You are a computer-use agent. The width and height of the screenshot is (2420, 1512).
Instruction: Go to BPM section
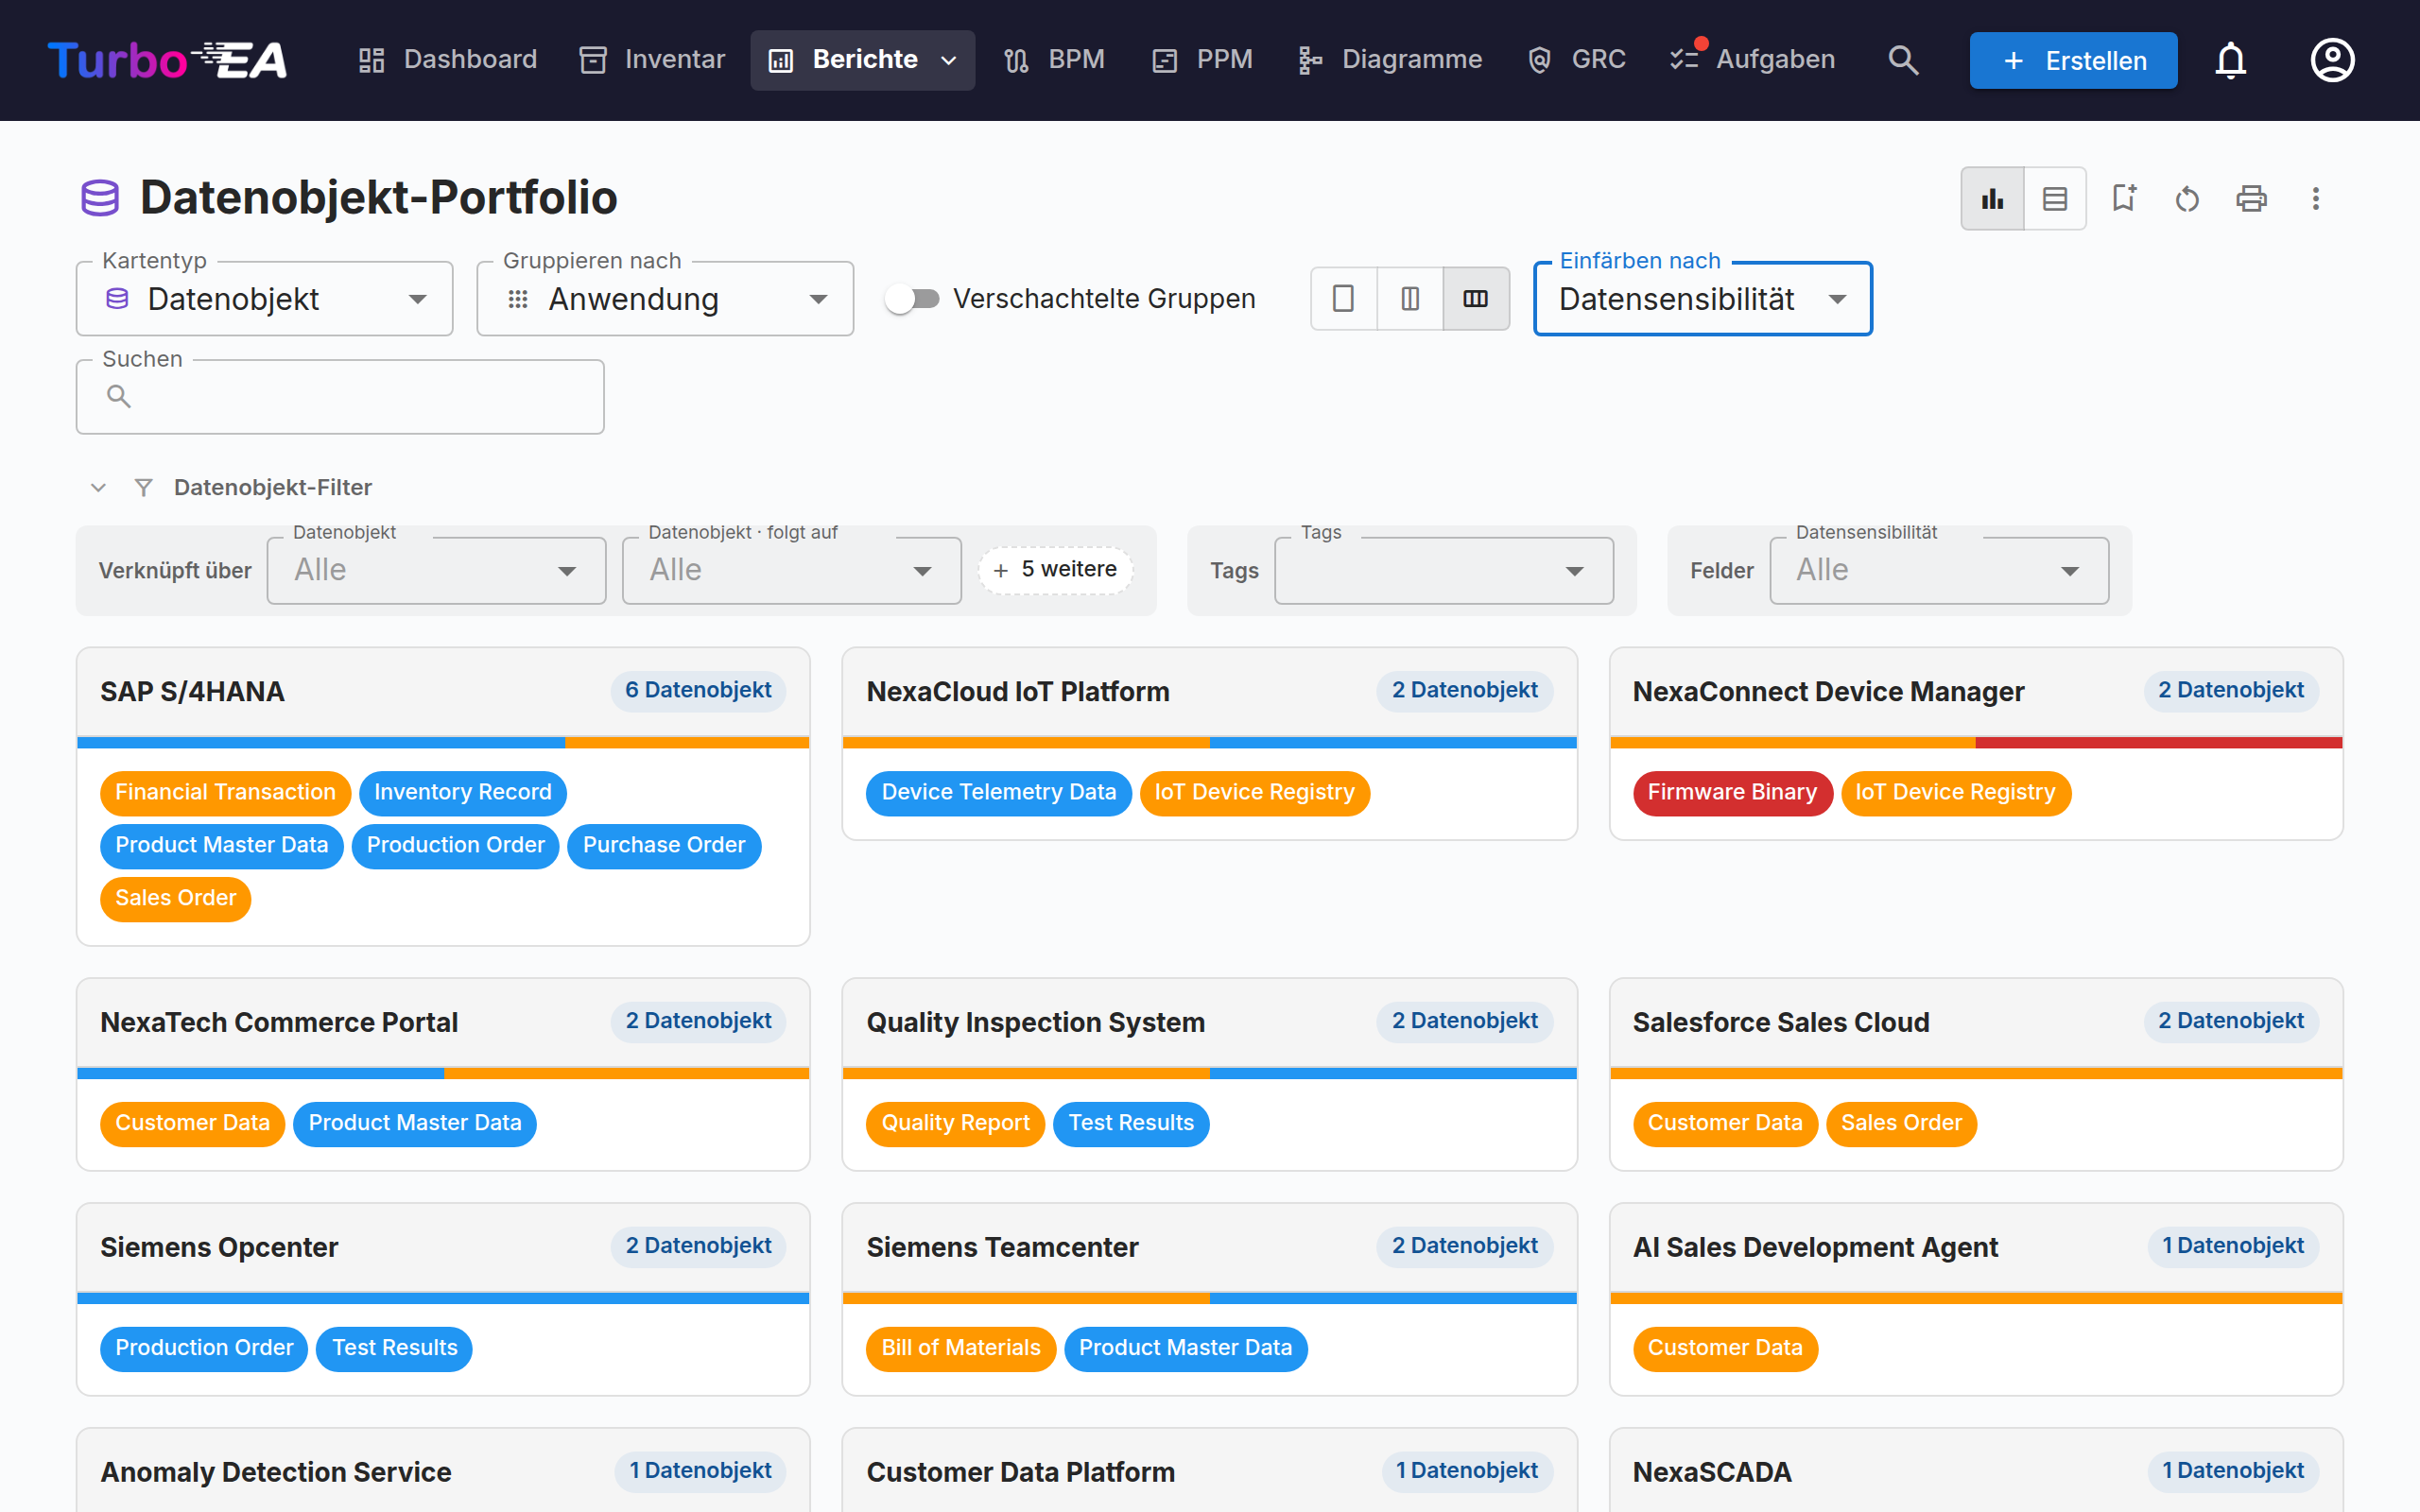(x=1054, y=60)
